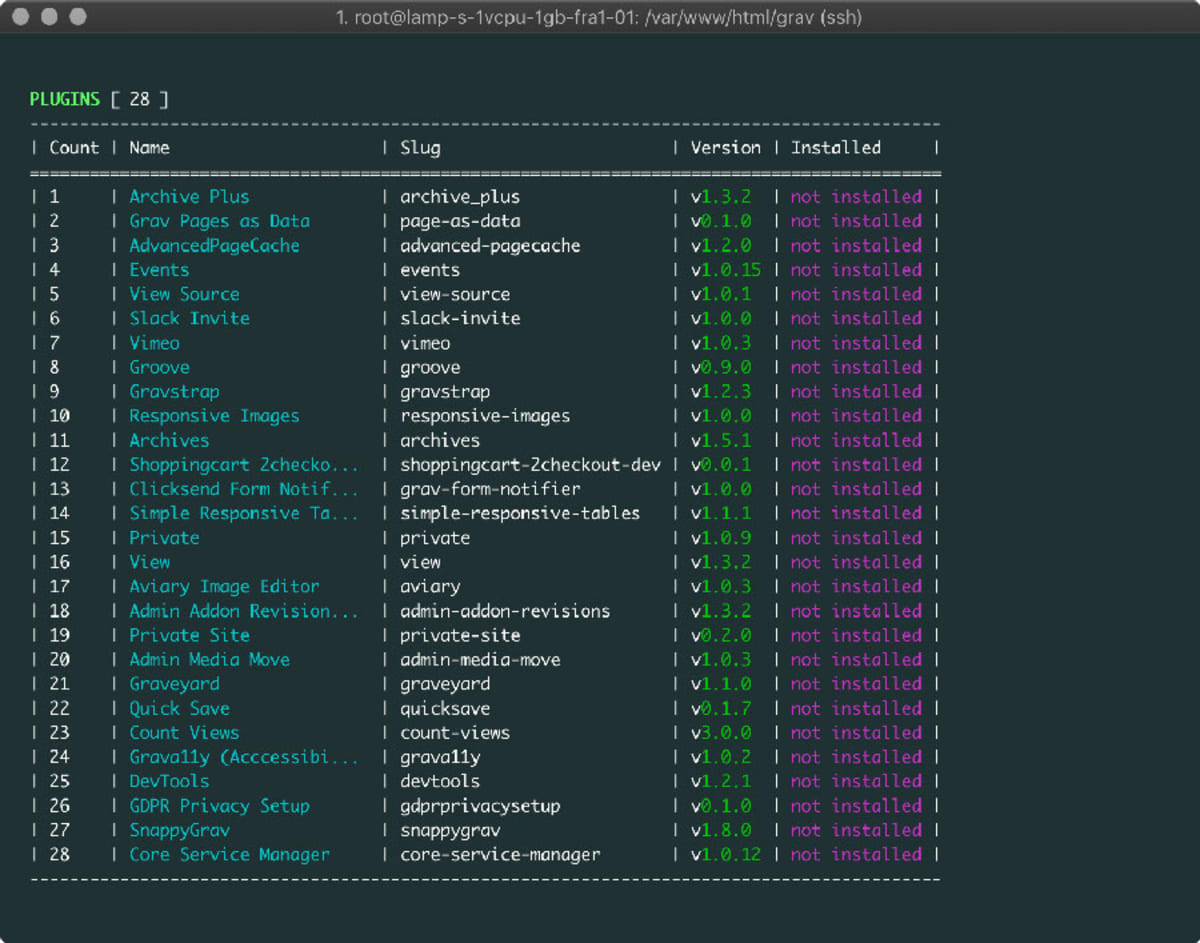The image size is (1200, 943).
Task: Click the Graveyard plugin name
Action: [x=174, y=684]
